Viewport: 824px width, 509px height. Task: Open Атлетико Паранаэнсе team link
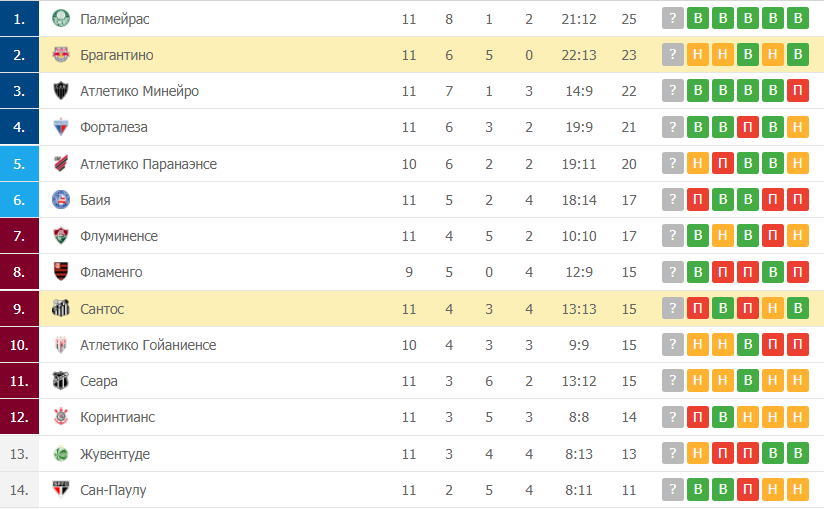tap(148, 164)
